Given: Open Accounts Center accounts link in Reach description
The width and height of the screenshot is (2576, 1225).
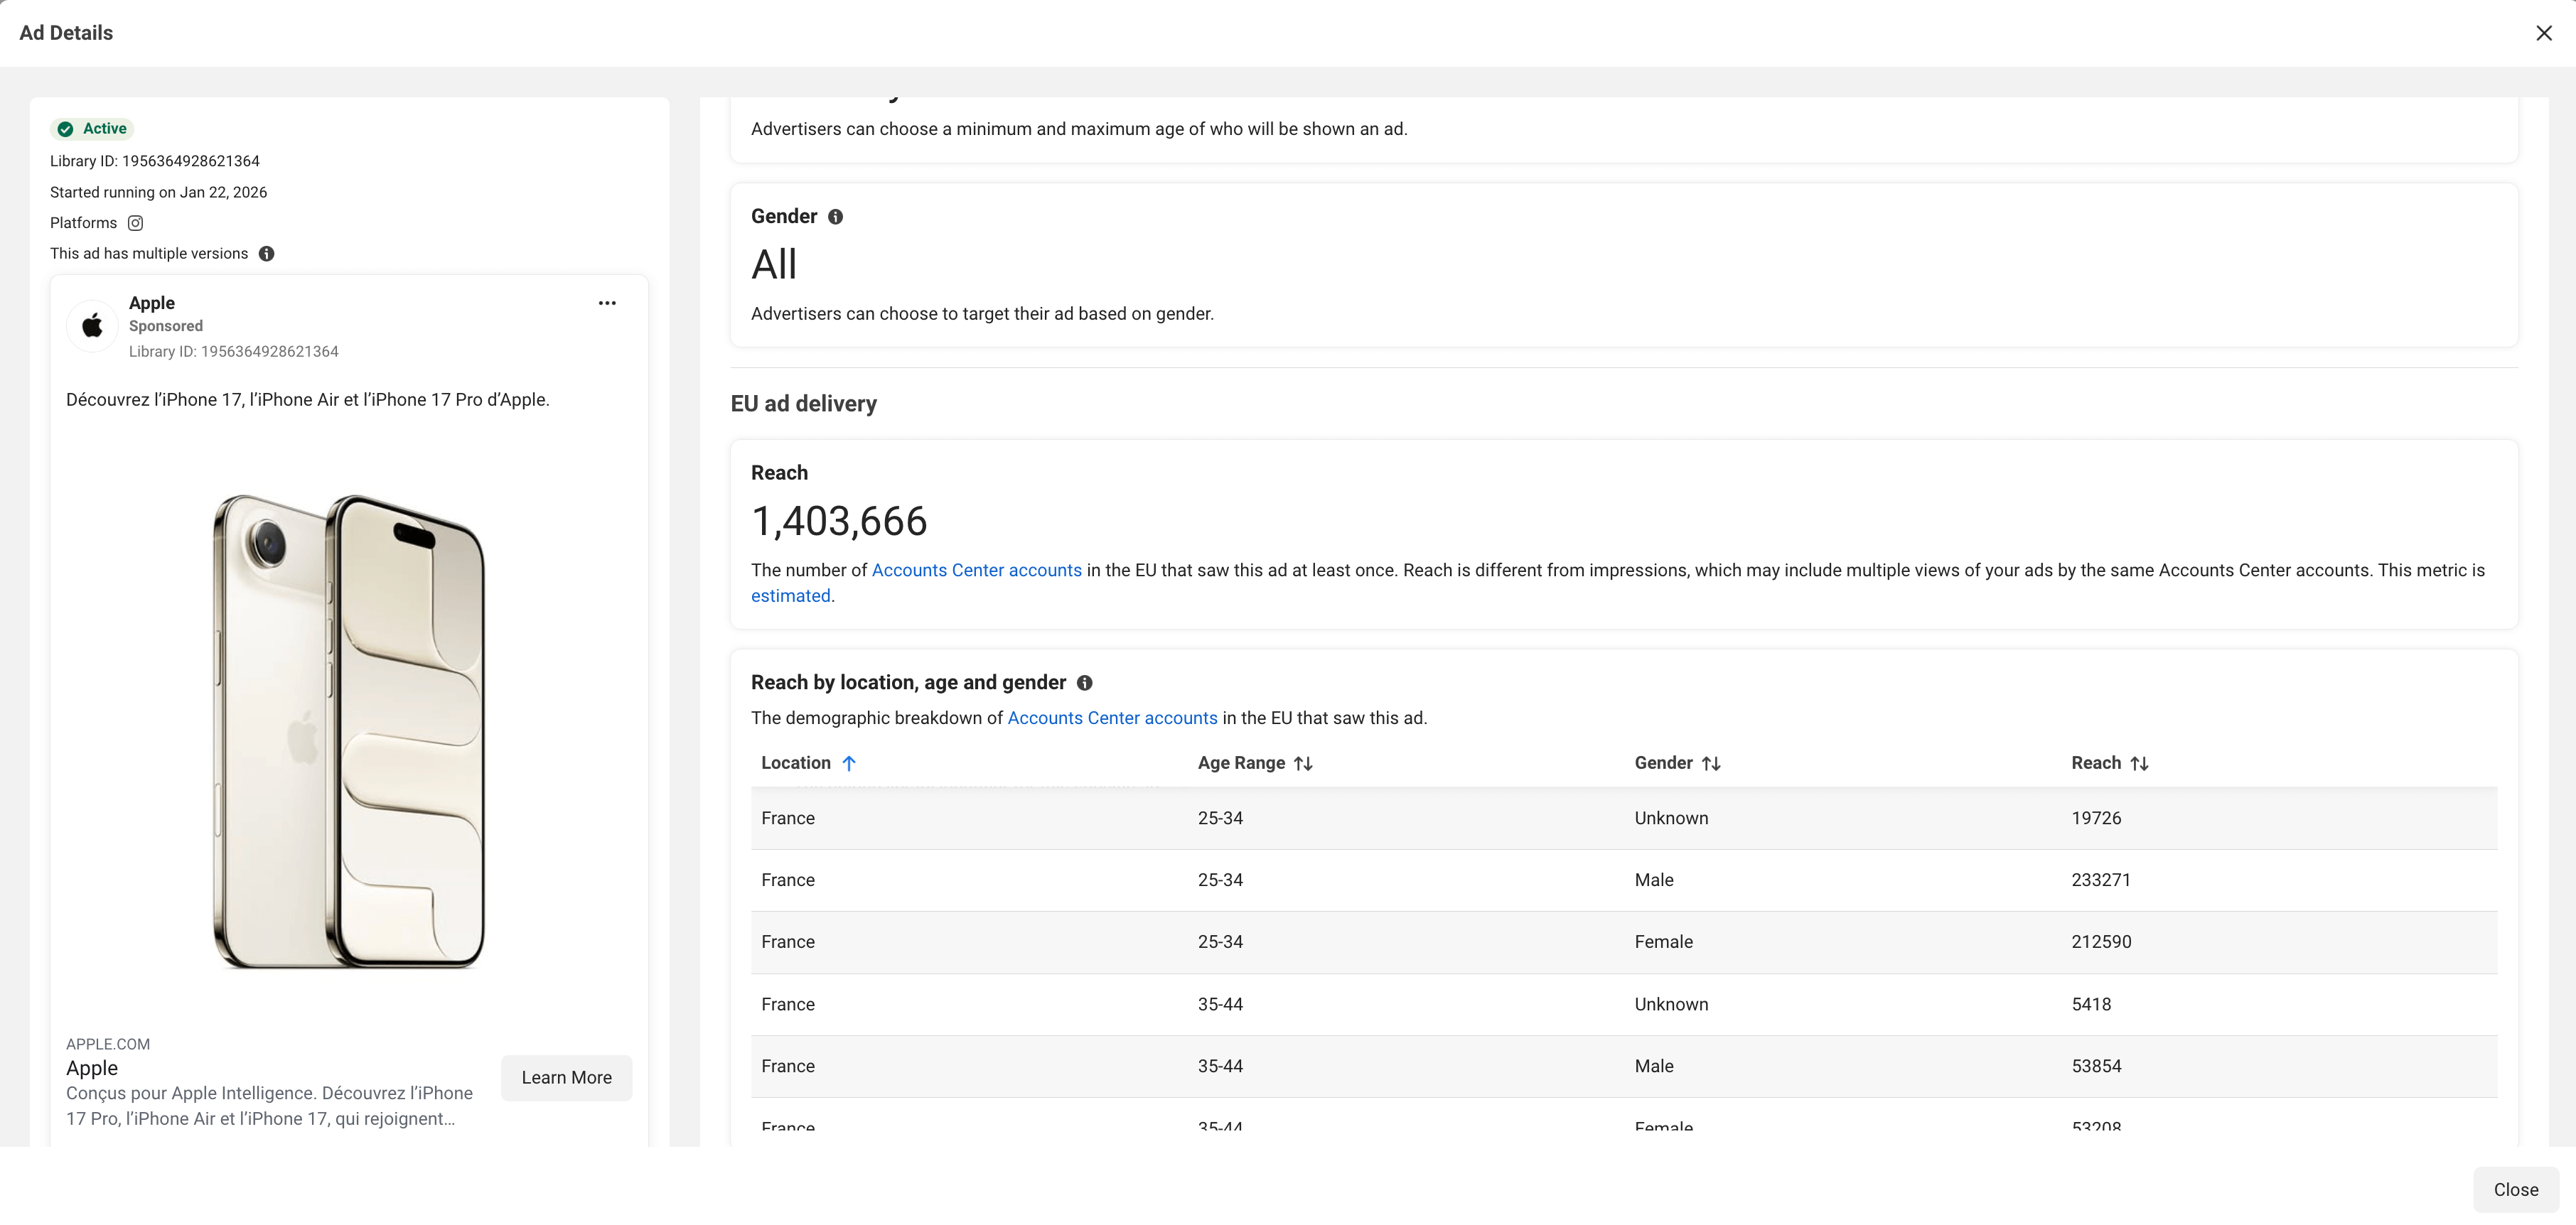Looking at the screenshot, I should pos(976,570).
